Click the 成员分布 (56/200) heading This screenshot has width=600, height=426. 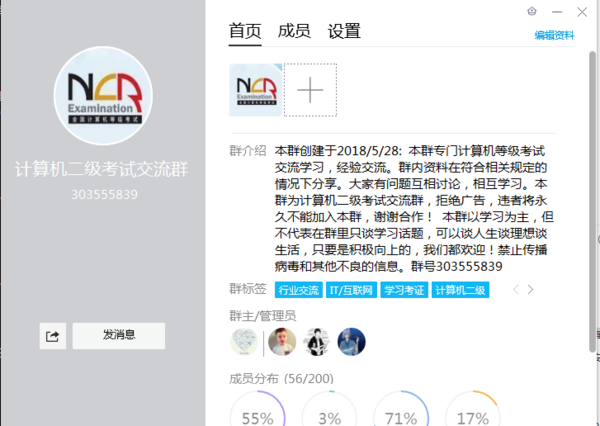(281, 379)
